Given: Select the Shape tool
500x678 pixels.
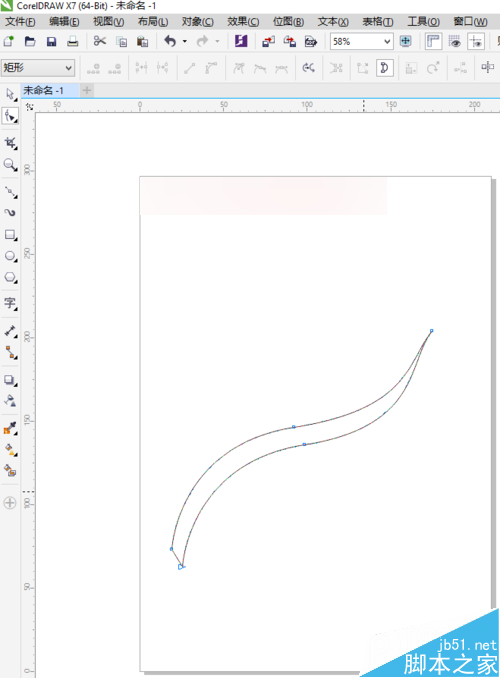Looking at the screenshot, I should 10,116.
